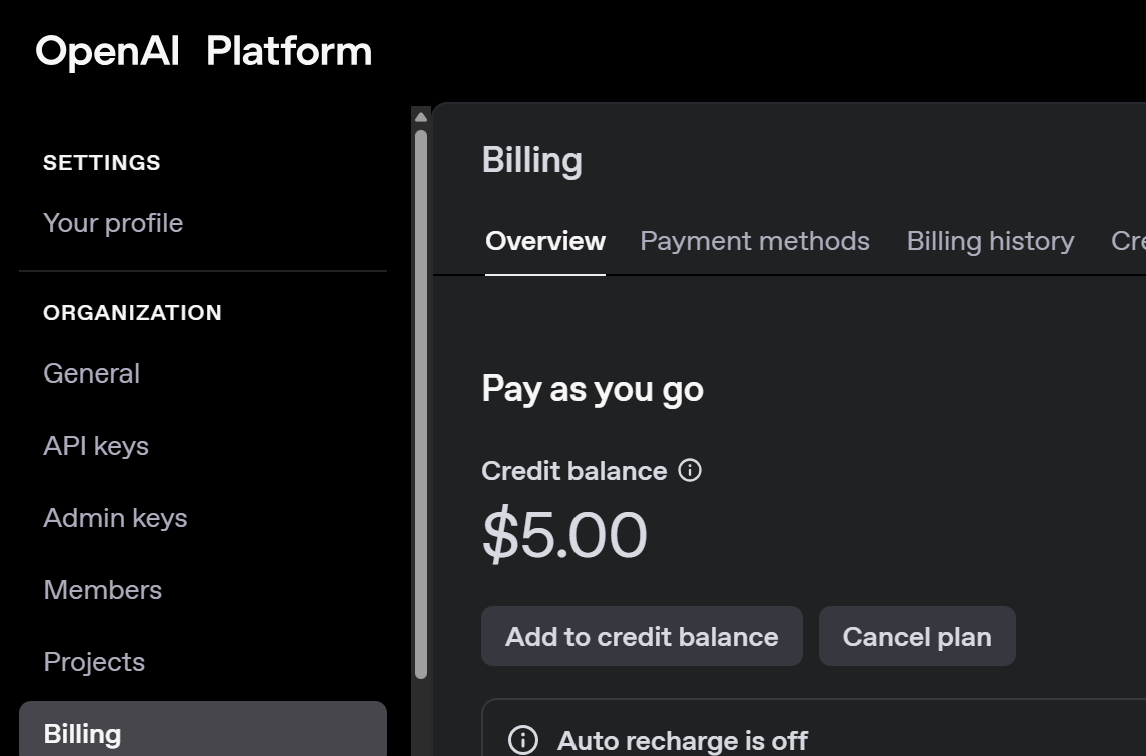Click the sidebar scrollbar thumb

click(x=421, y=400)
